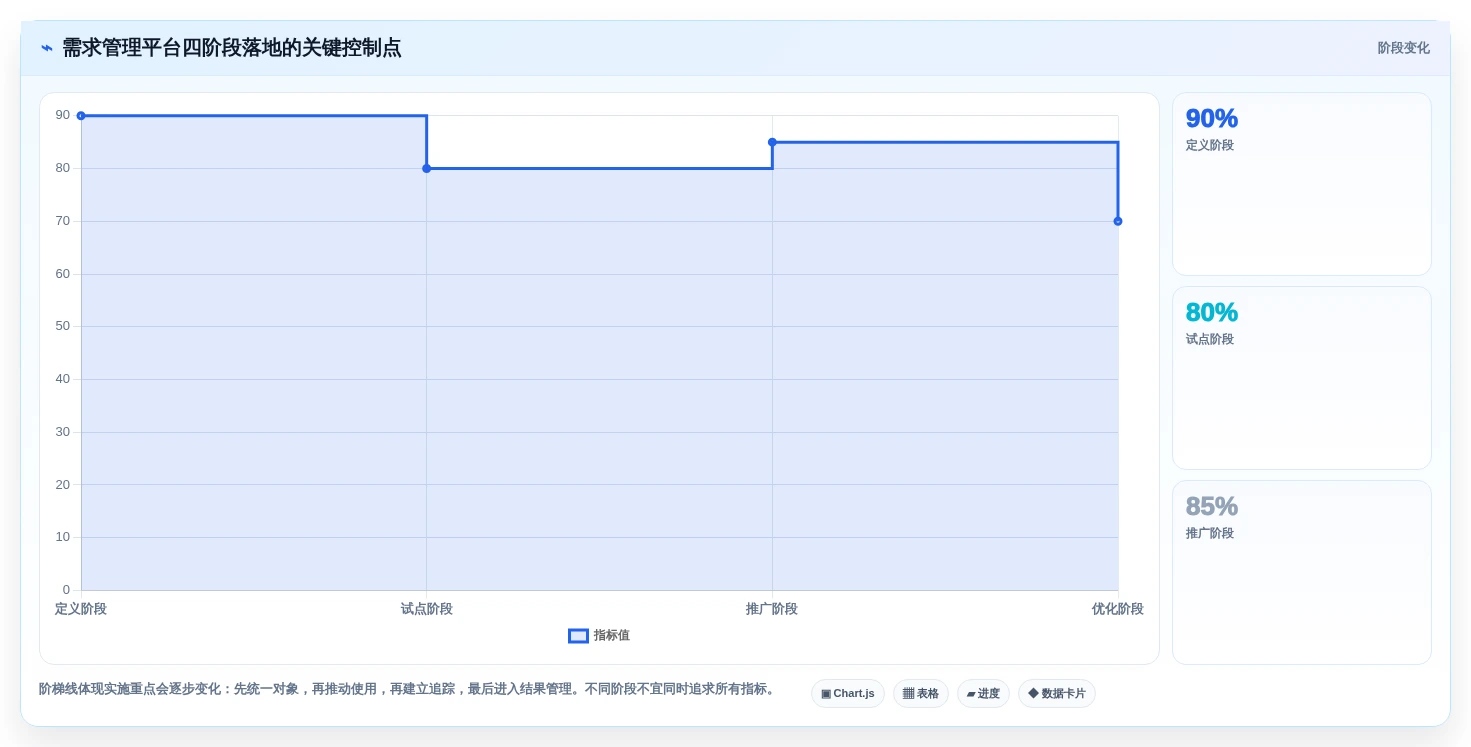The image size is (1471, 747).
Task: Click the 阶段变化 label in the header
Action: tap(1403, 48)
